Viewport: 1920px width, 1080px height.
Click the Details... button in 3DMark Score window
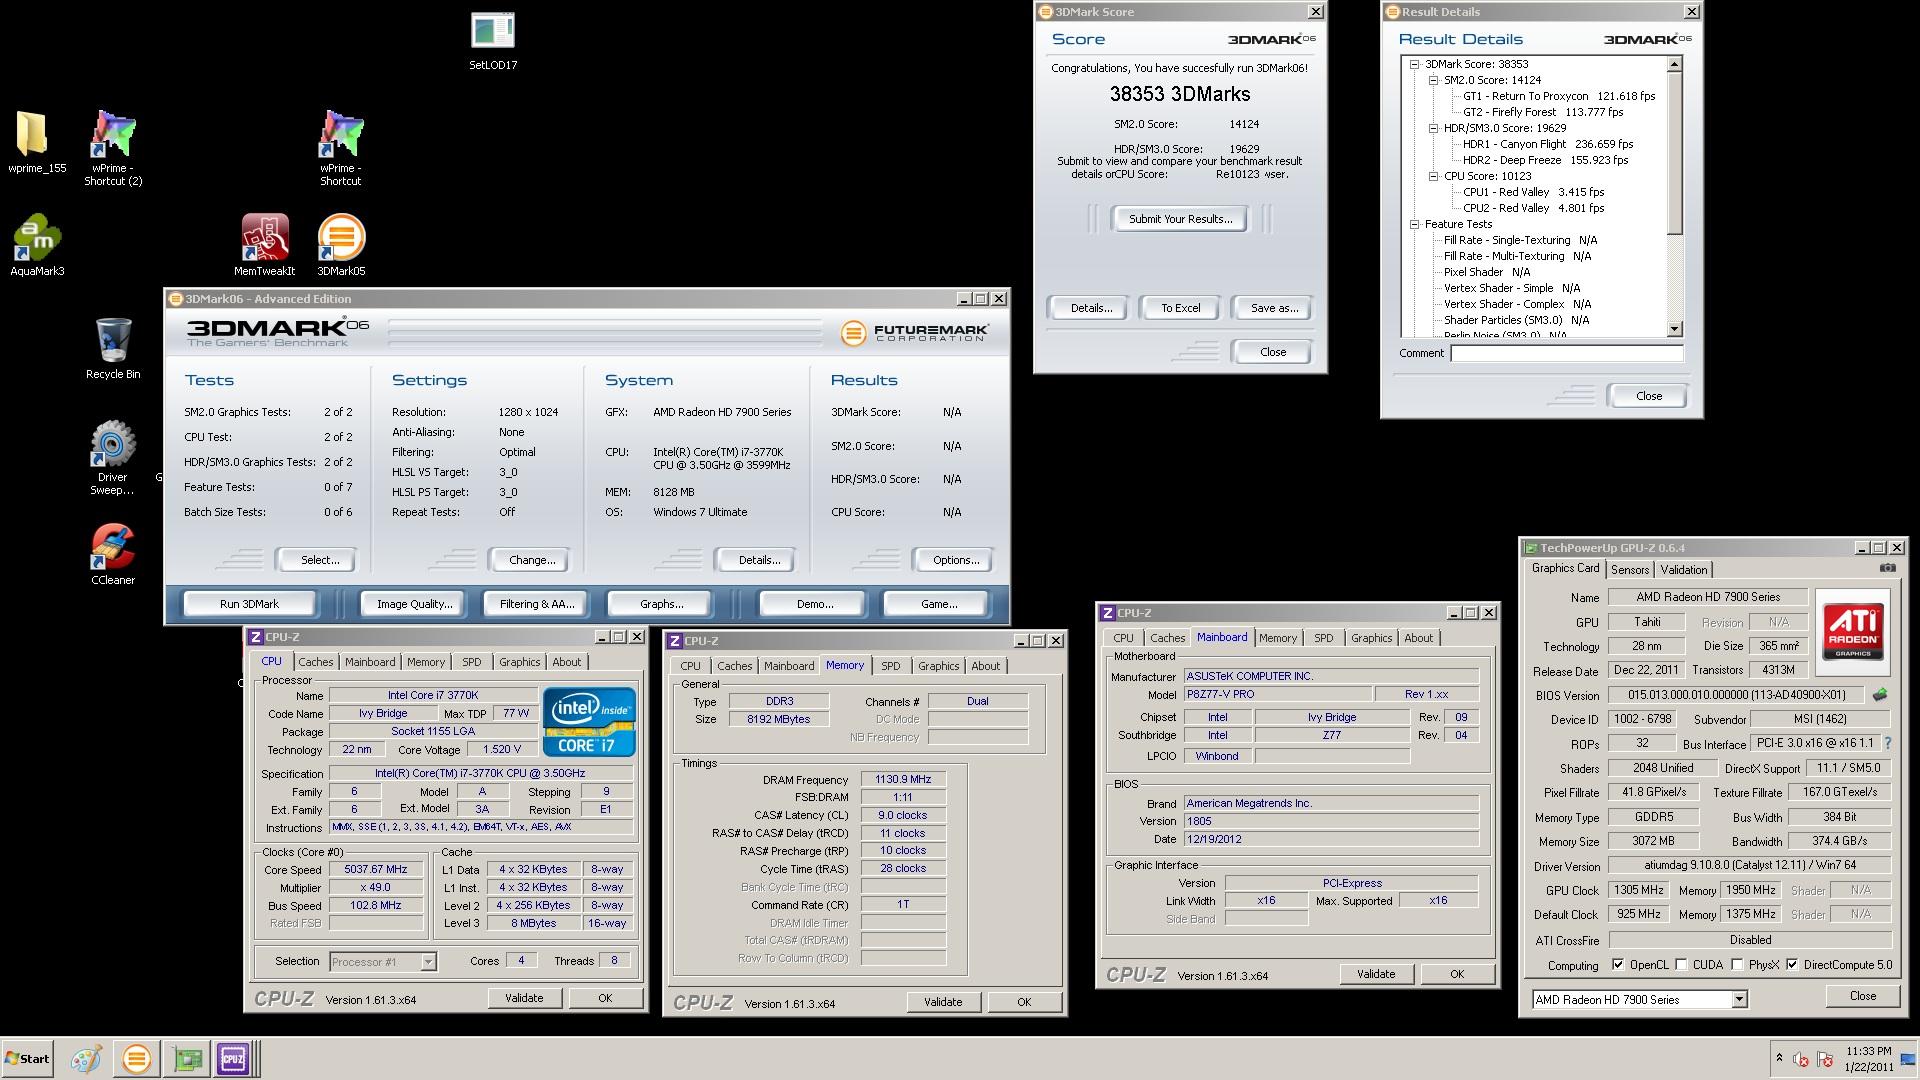[x=1091, y=308]
